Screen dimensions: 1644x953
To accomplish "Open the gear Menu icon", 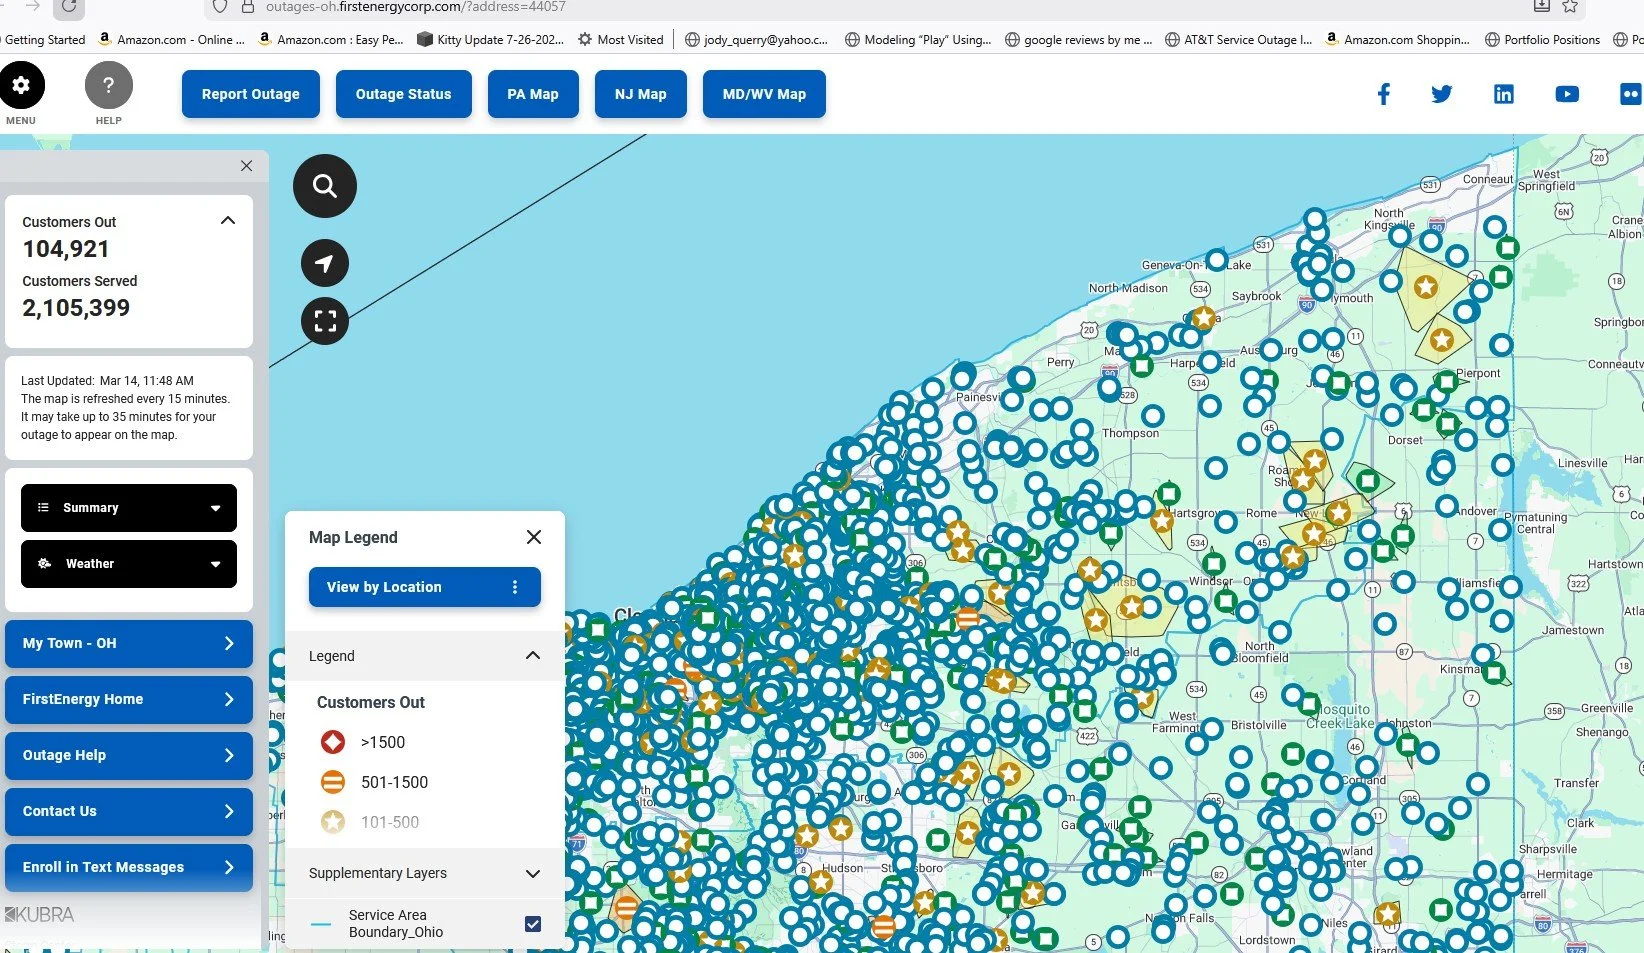I will click(x=21, y=85).
